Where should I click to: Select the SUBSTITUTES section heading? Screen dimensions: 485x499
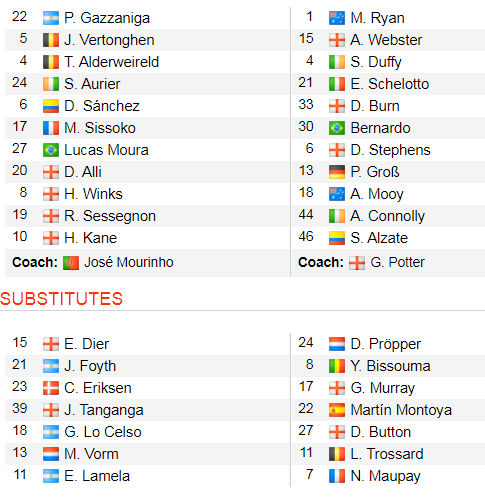61,299
